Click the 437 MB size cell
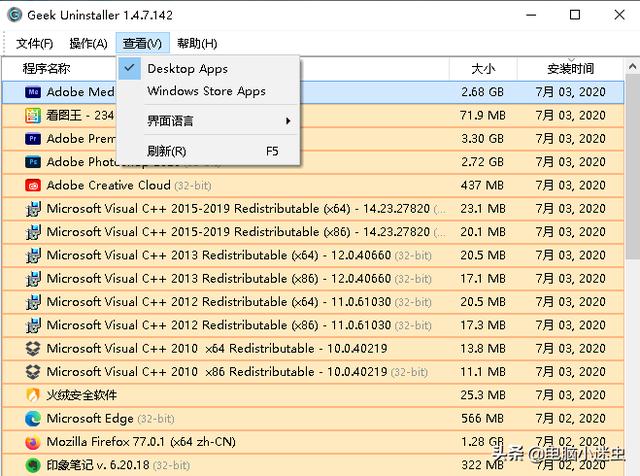 click(482, 185)
